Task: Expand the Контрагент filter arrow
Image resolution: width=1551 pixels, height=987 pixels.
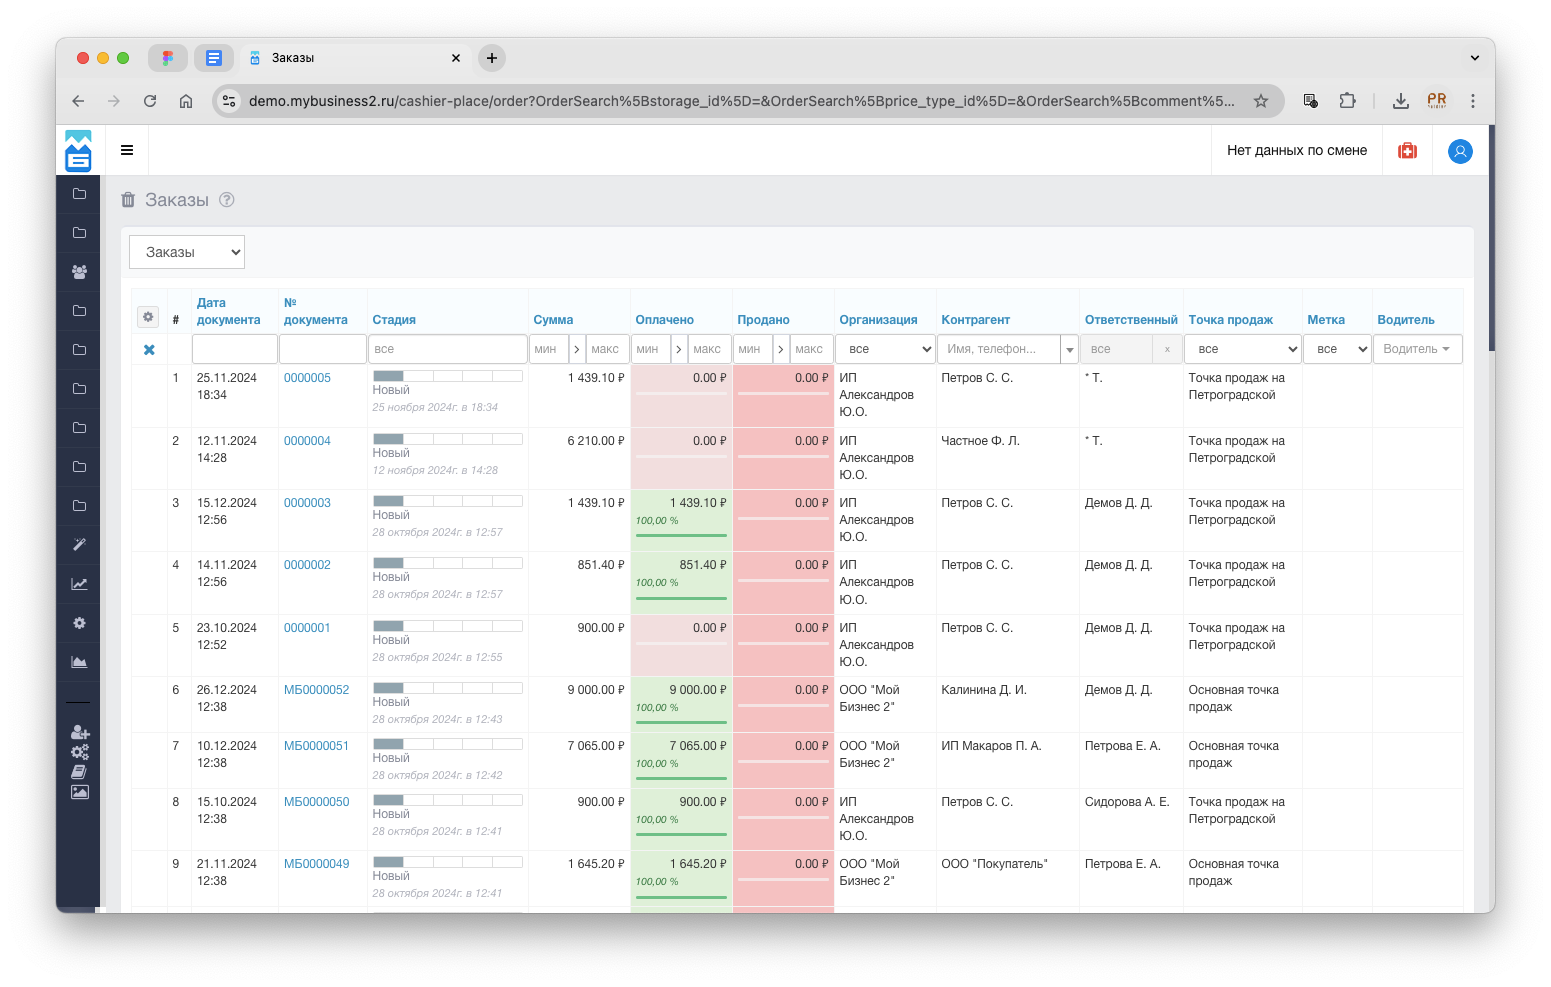Action: (1070, 350)
